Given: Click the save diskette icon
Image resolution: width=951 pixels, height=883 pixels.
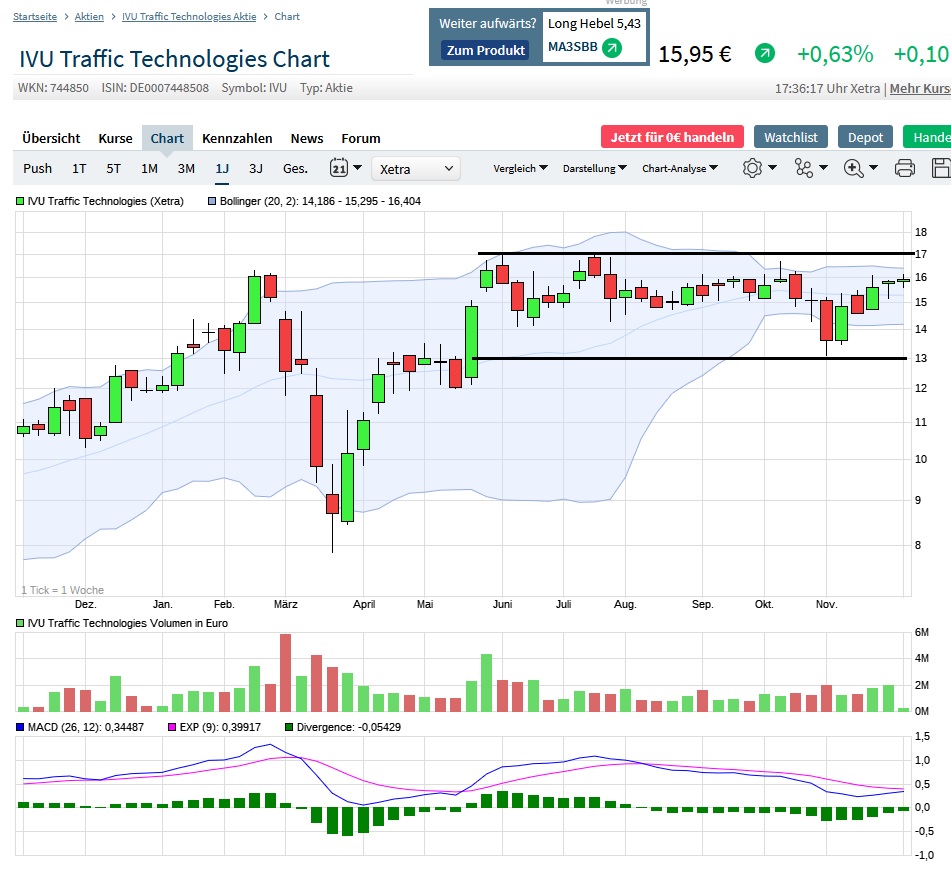Looking at the screenshot, I should pyautogui.click(x=941, y=168).
